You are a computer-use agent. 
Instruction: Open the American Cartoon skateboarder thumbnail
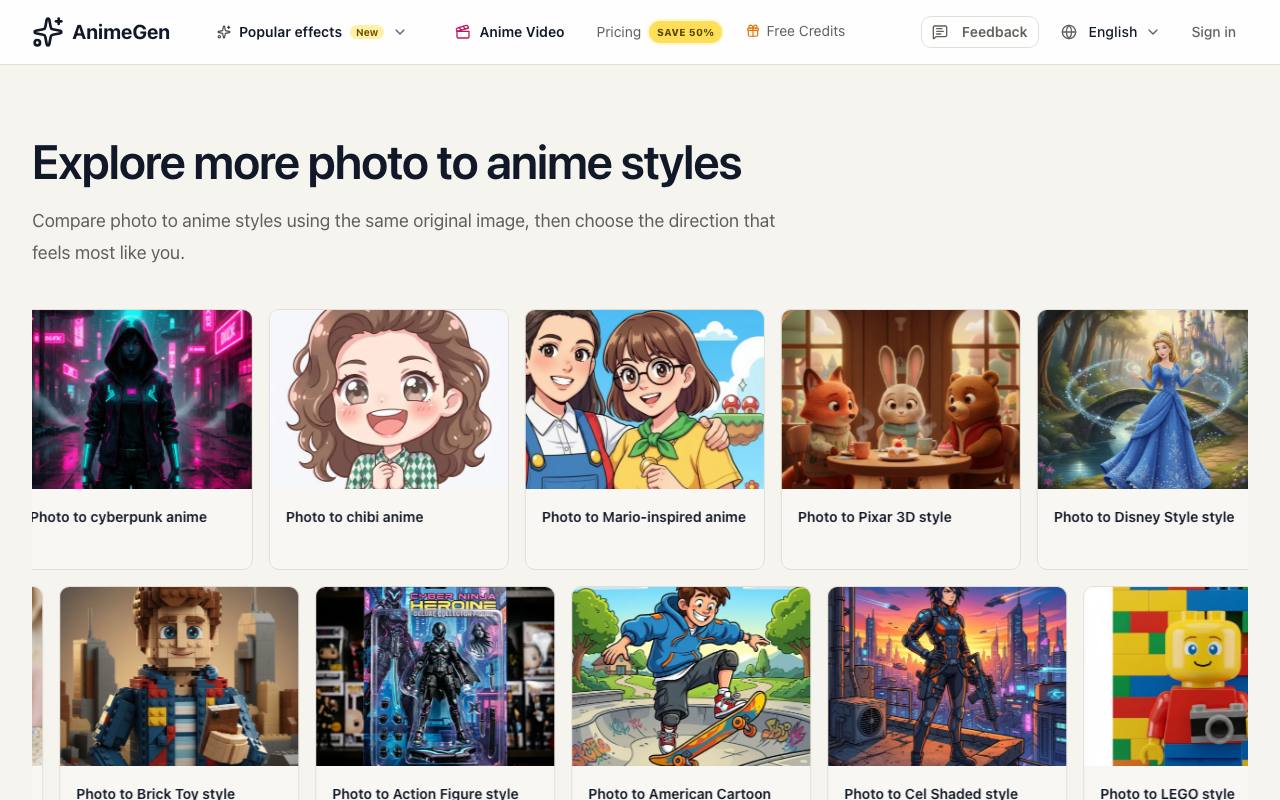pos(691,676)
